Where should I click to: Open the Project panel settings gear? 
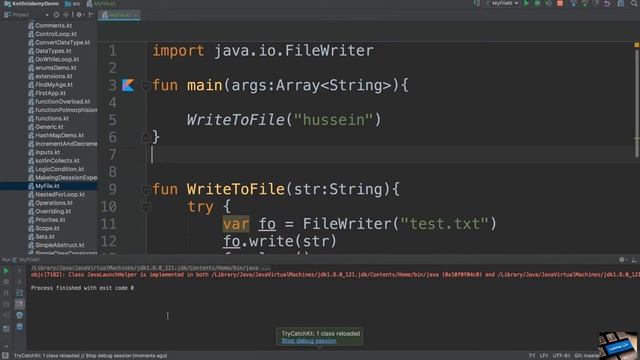pyautogui.click(x=79, y=15)
